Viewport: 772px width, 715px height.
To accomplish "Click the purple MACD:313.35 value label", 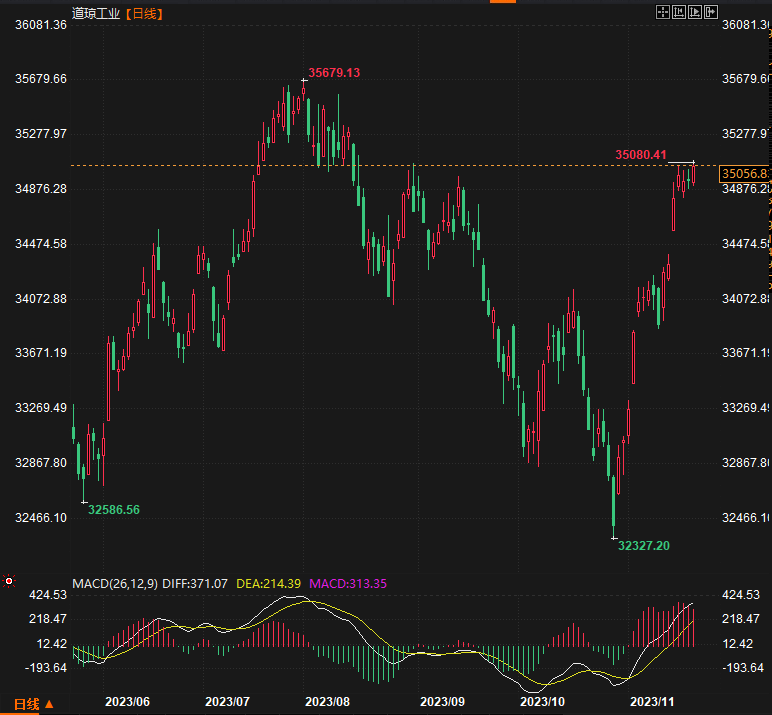I will [x=347, y=583].
